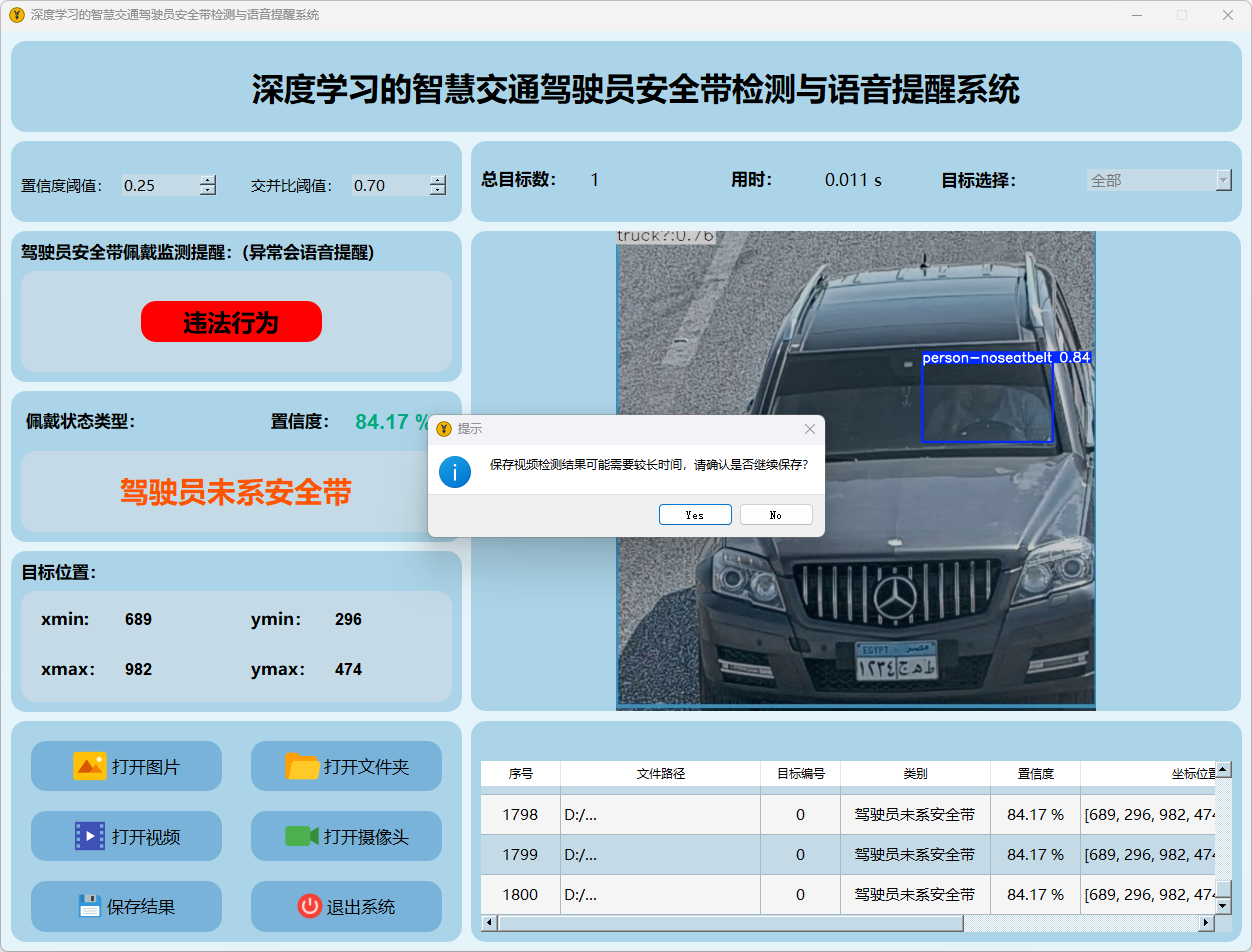1252x952 pixels.
Task: Click the blue info icon in dialog
Action: click(455, 471)
